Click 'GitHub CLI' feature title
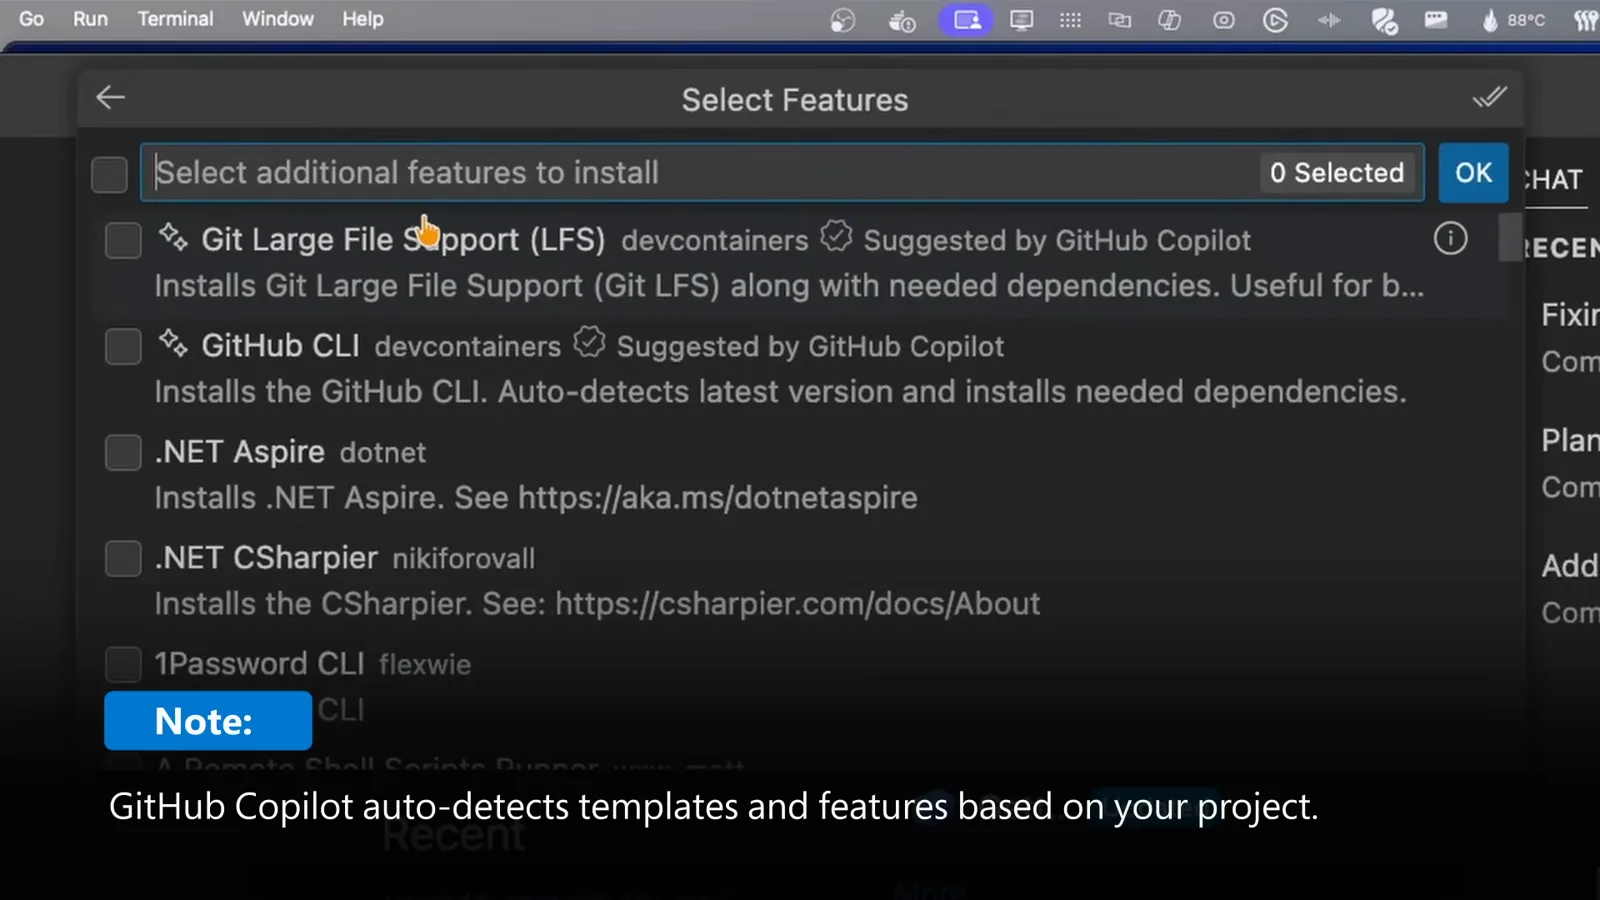Image resolution: width=1600 pixels, height=900 pixels. [x=280, y=346]
